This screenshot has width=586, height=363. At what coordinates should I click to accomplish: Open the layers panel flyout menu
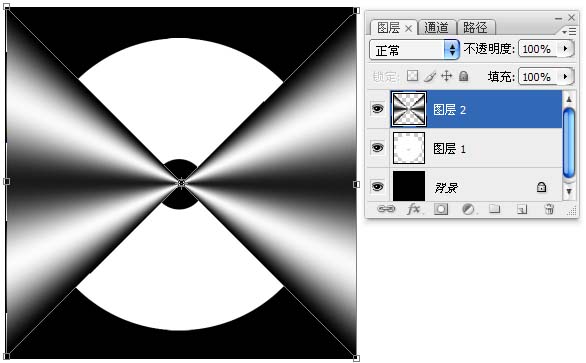pyautogui.click(x=569, y=32)
